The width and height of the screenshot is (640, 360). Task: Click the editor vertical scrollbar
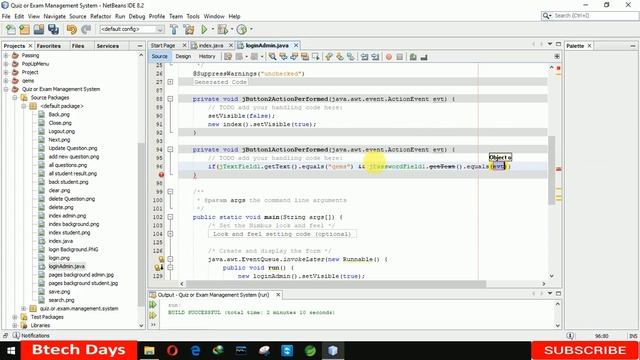[551, 169]
